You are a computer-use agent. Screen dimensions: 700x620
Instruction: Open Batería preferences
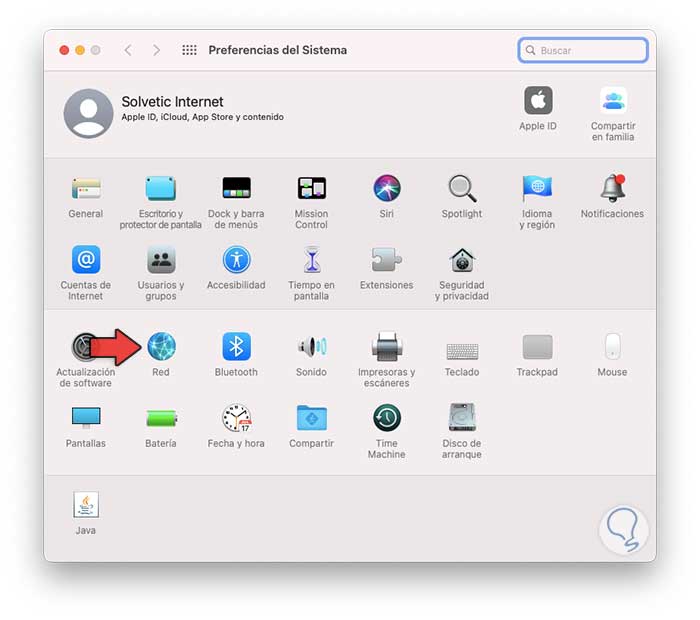pos(161,418)
